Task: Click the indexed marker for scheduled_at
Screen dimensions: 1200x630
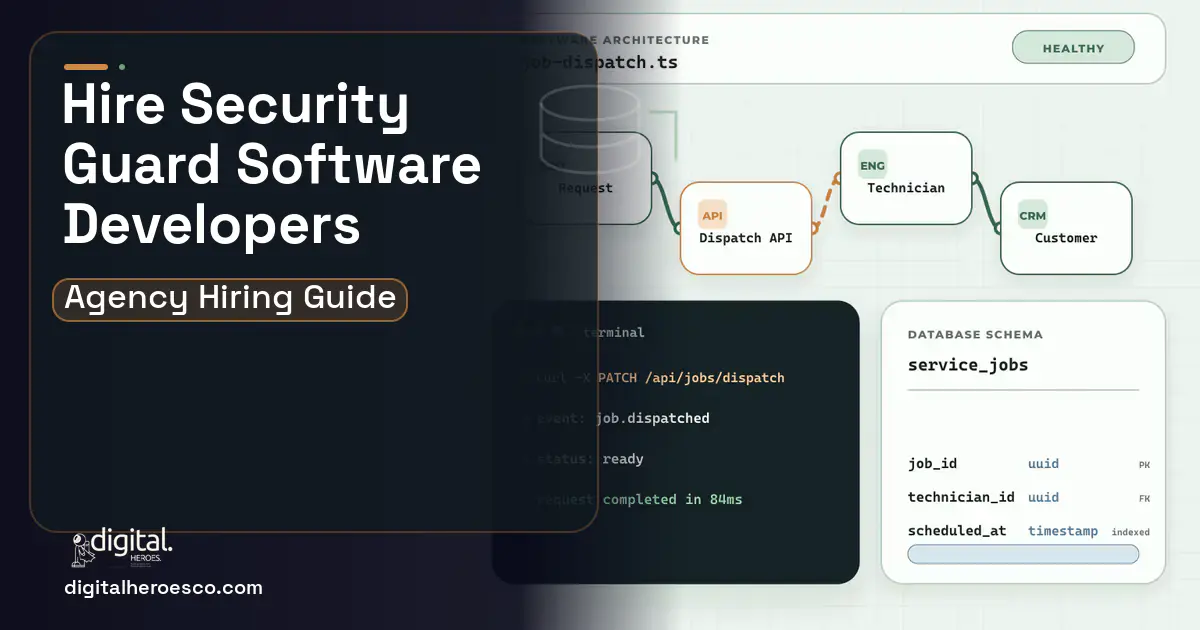Action: coord(1131,532)
